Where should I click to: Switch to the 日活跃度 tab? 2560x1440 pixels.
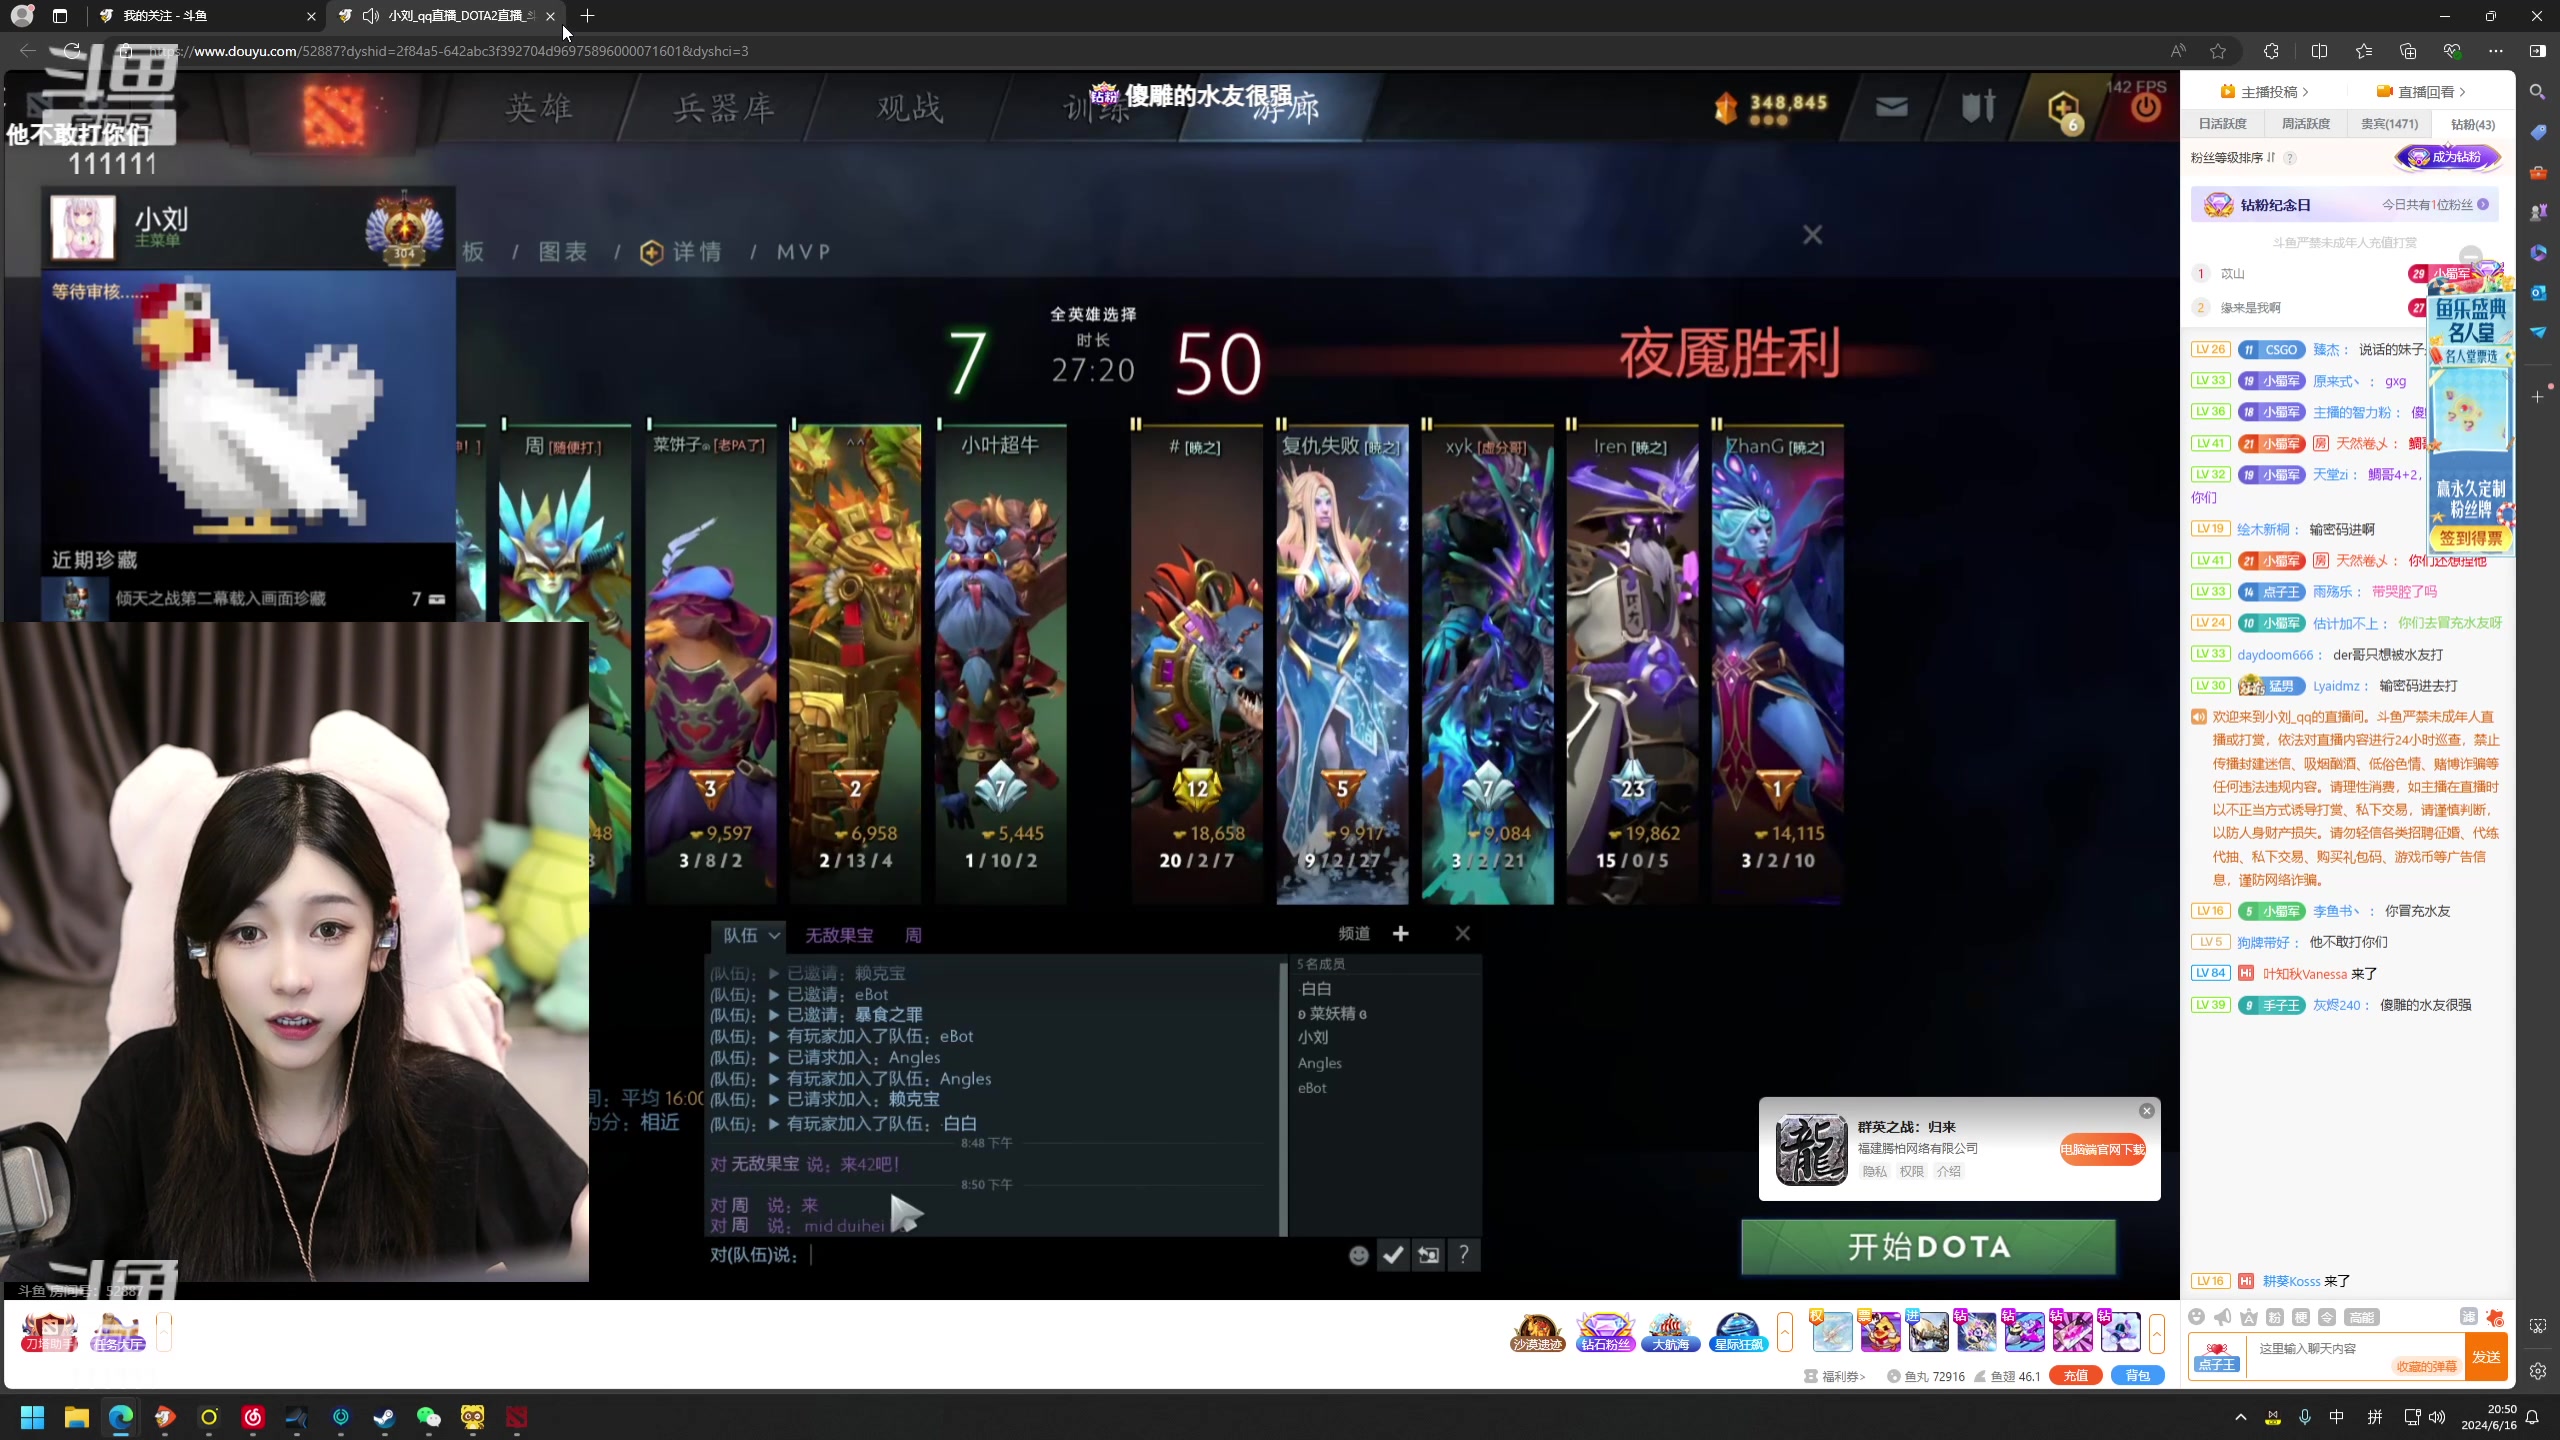2222,124
